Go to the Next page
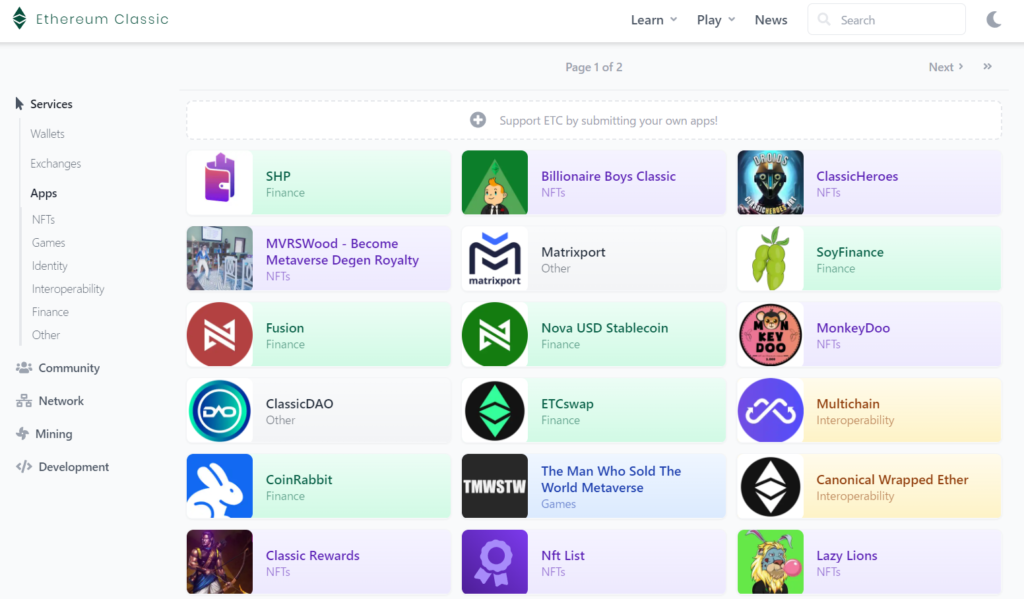Image resolution: width=1024 pixels, height=599 pixels. pyautogui.click(x=945, y=67)
